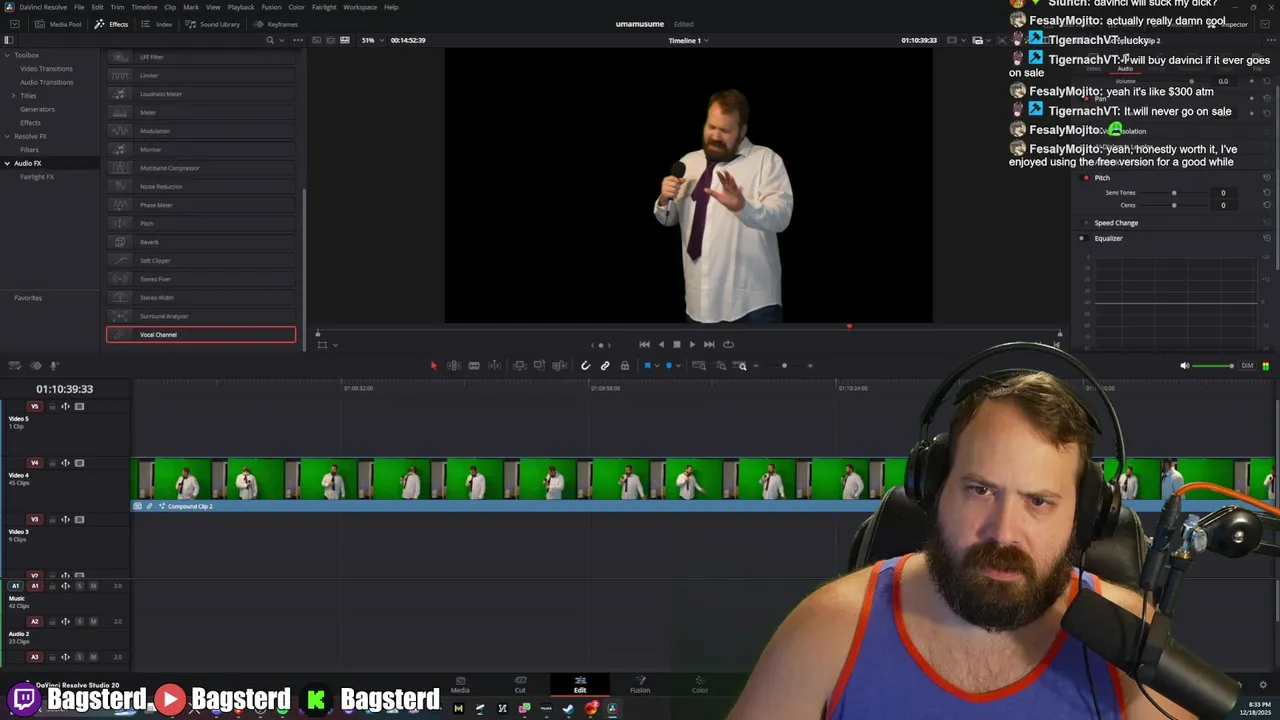The image size is (1280, 720).
Task: Select the arrow Selection mode tool in timeline toolbar
Action: coord(433,366)
